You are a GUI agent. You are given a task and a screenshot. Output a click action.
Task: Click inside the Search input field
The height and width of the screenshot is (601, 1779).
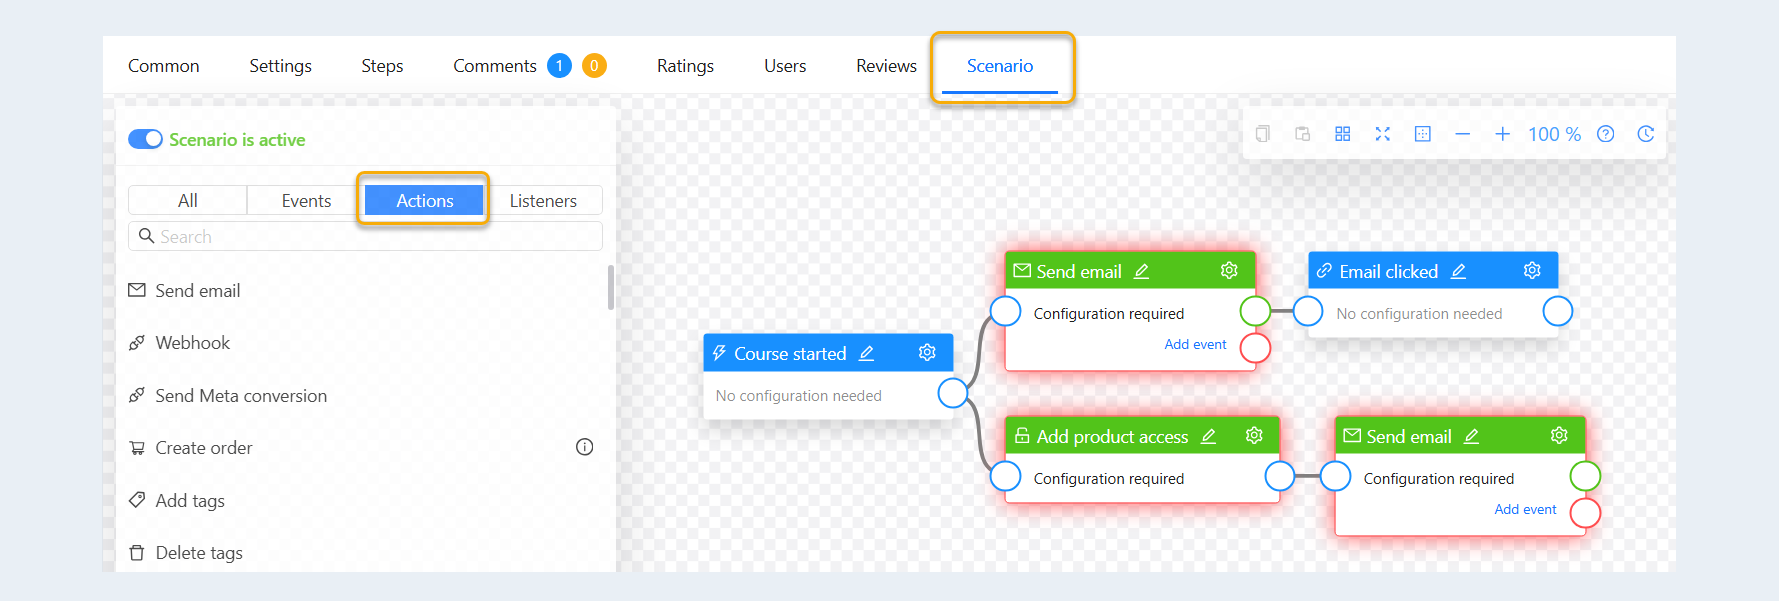pyautogui.click(x=365, y=236)
